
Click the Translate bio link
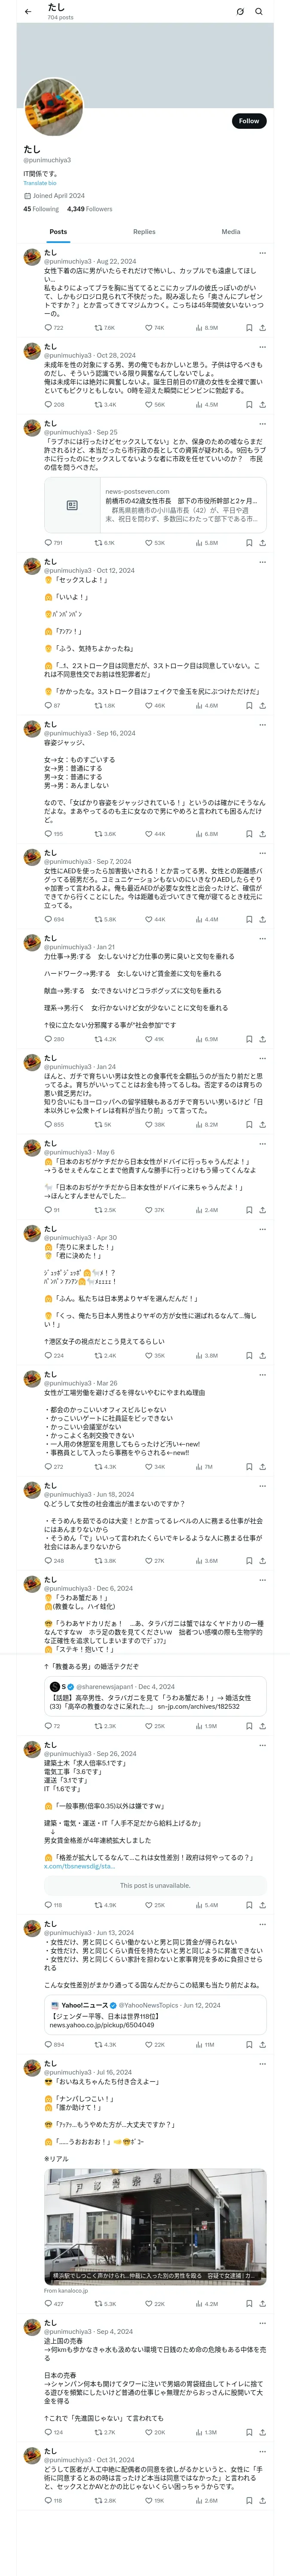[40, 183]
